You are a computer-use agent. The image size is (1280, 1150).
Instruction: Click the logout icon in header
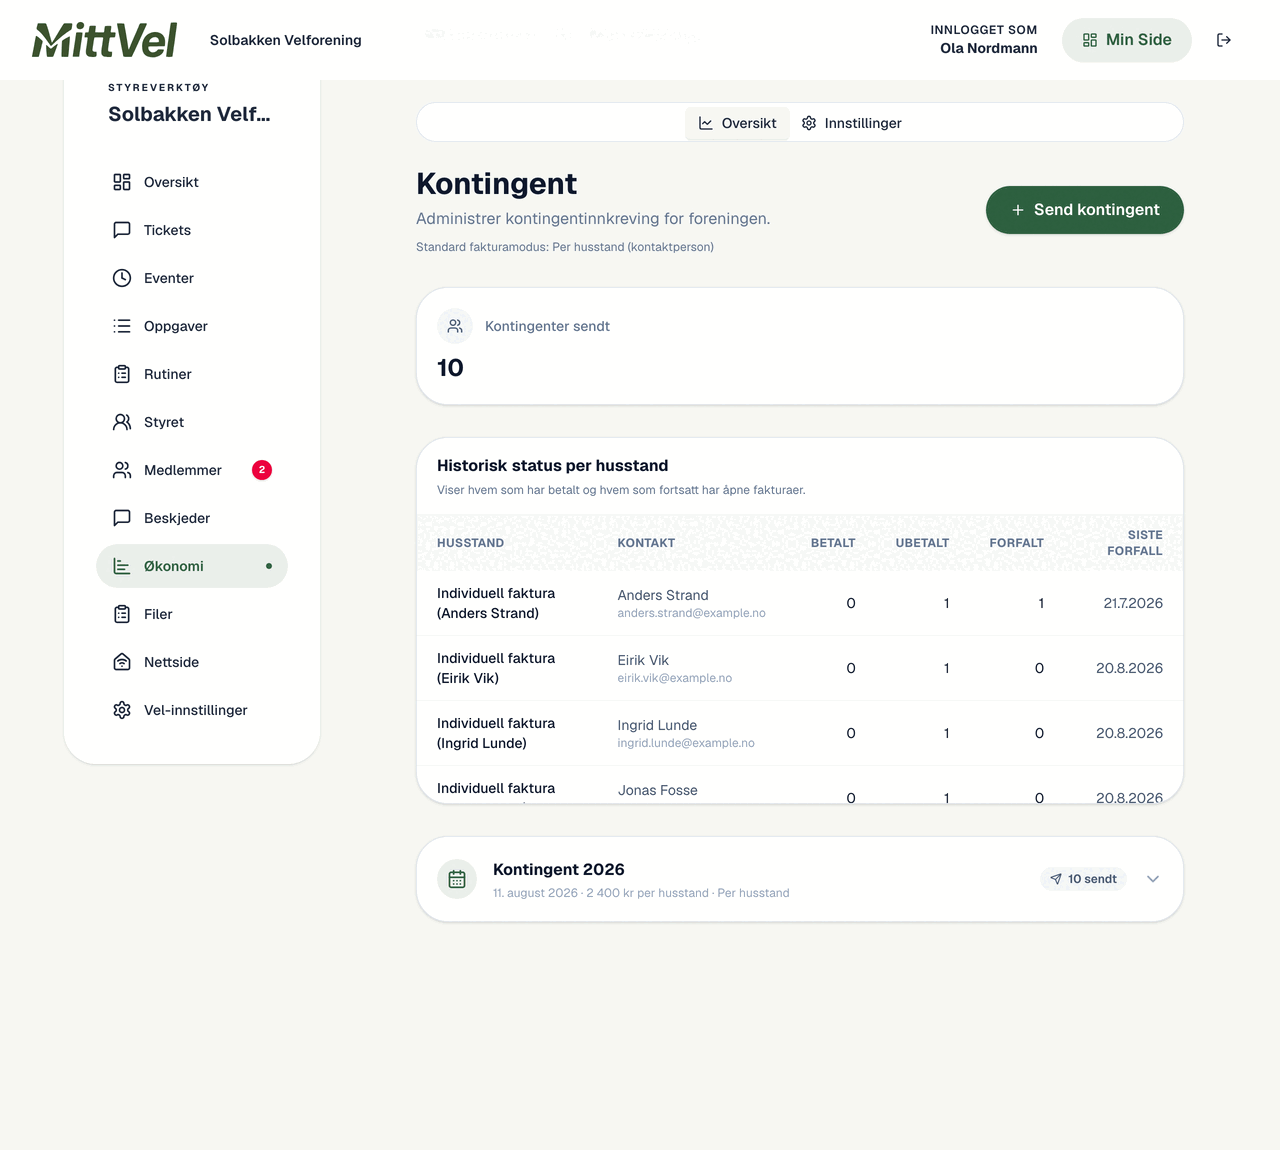click(x=1223, y=40)
